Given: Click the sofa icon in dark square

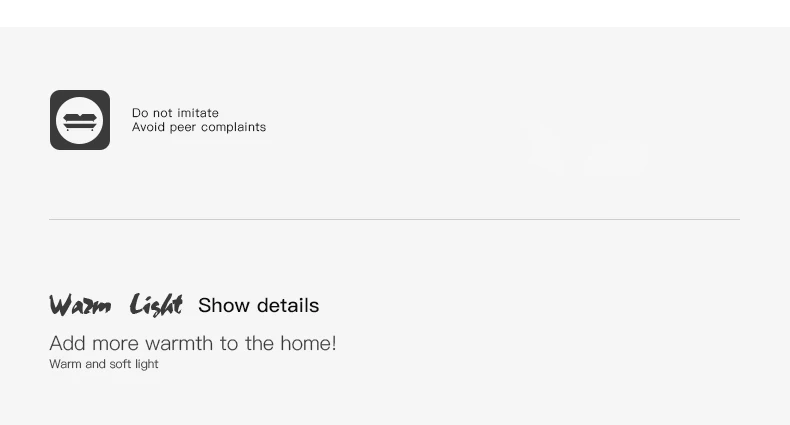Looking at the screenshot, I should pyautogui.click(x=80, y=122).
